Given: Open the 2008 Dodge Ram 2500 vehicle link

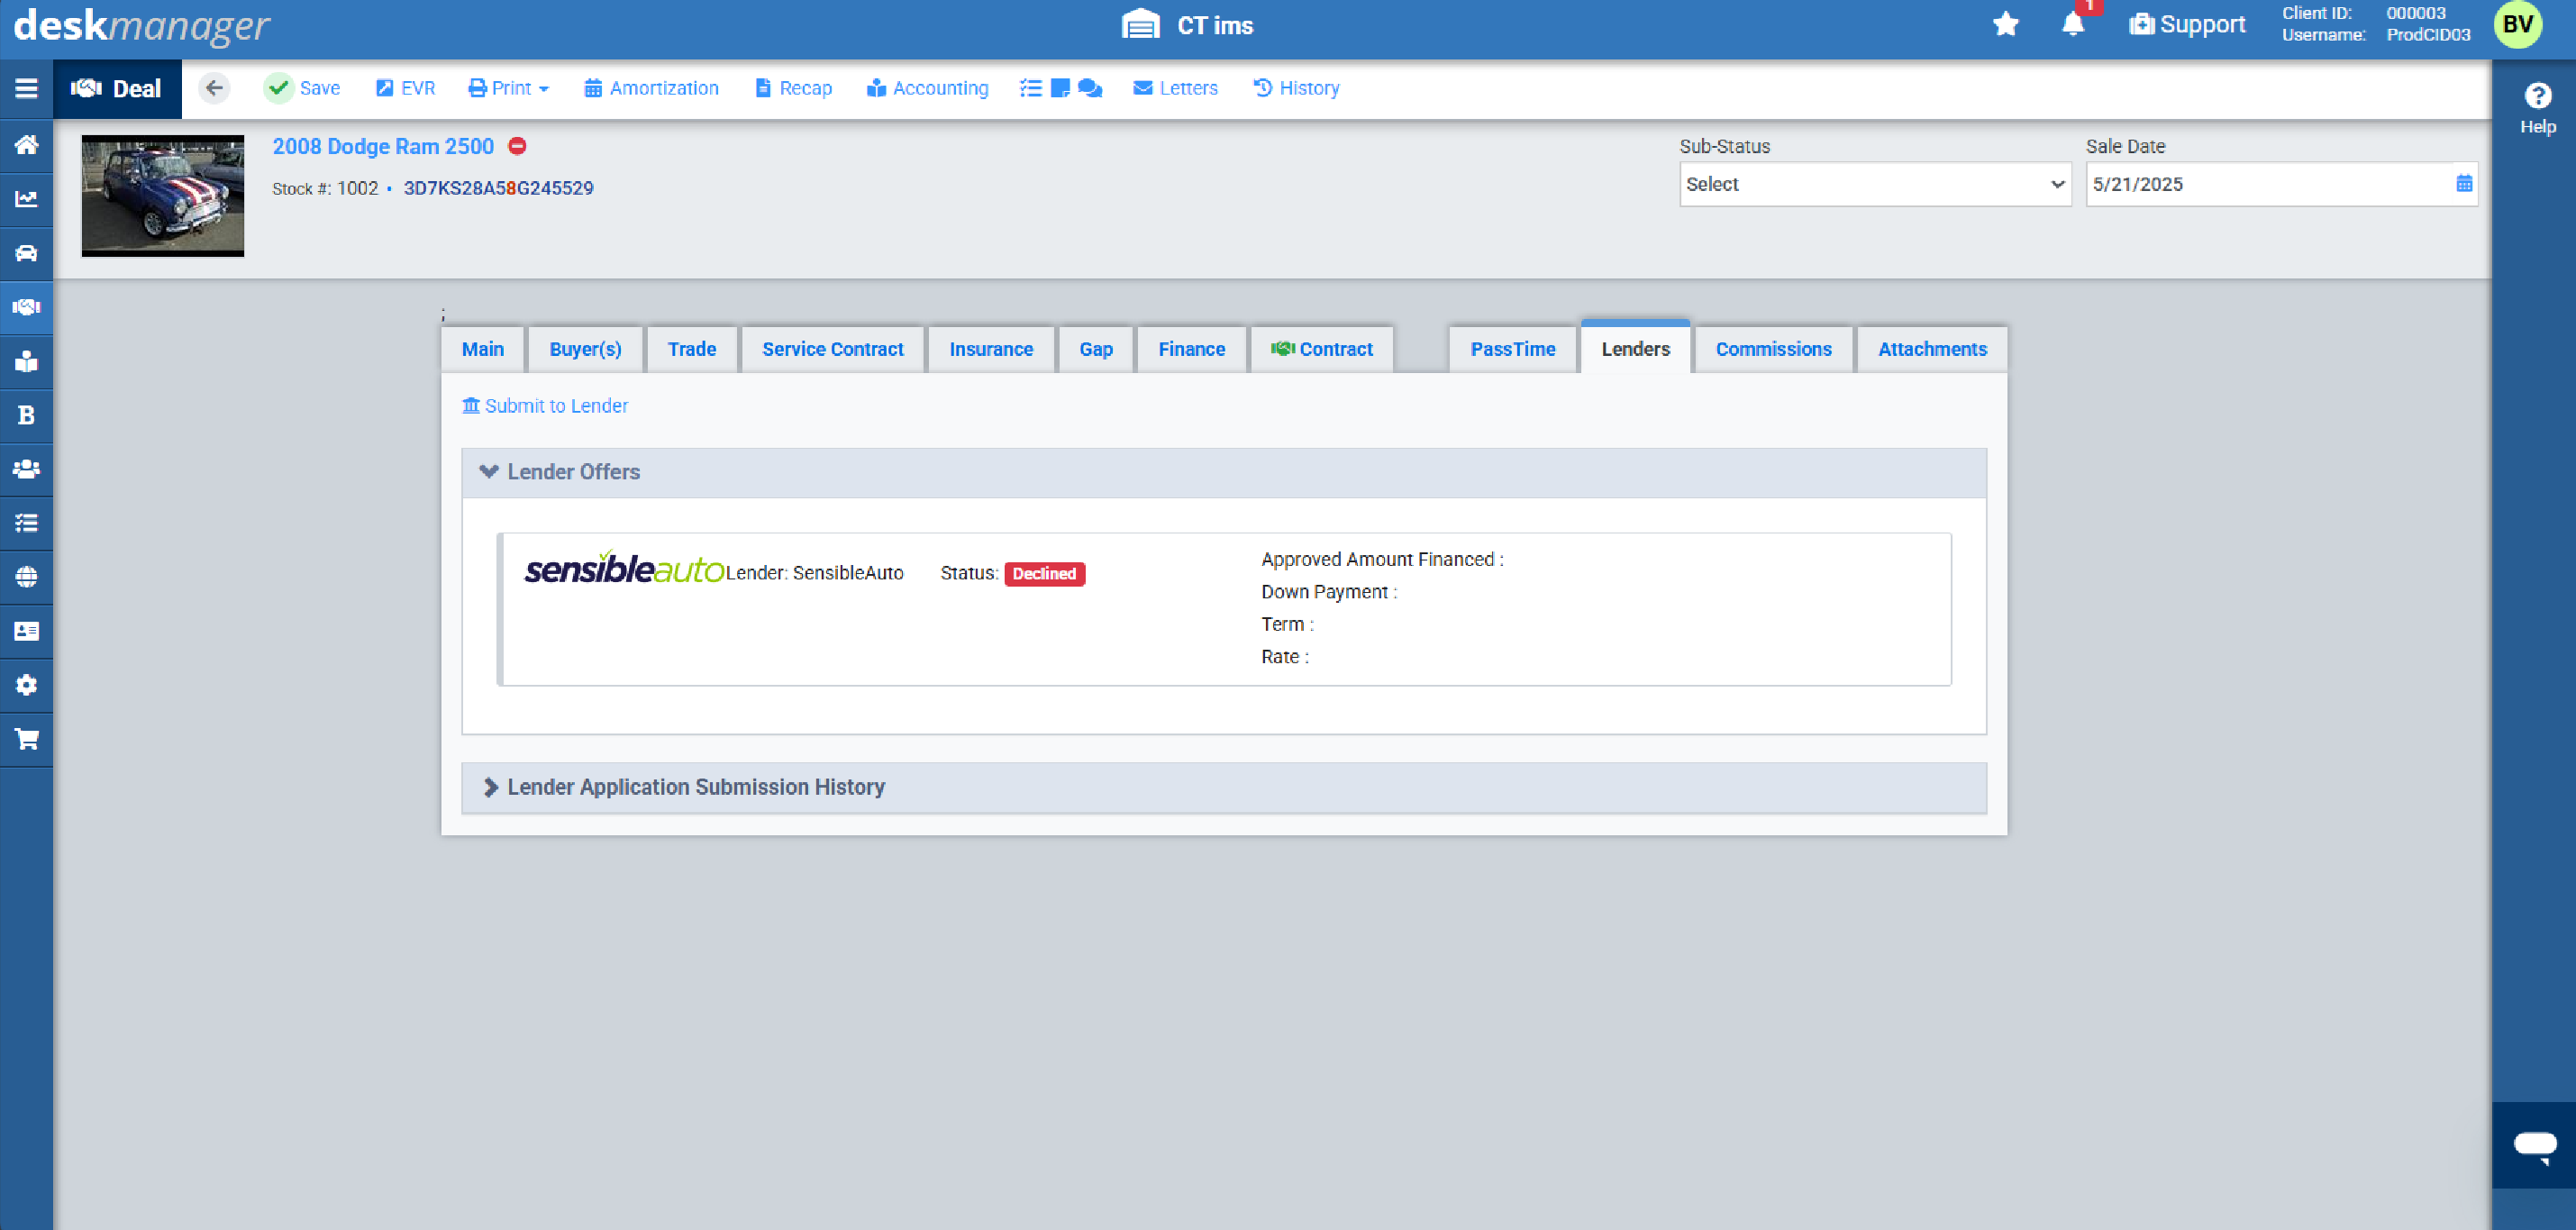Looking at the screenshot, I should 383,146.
